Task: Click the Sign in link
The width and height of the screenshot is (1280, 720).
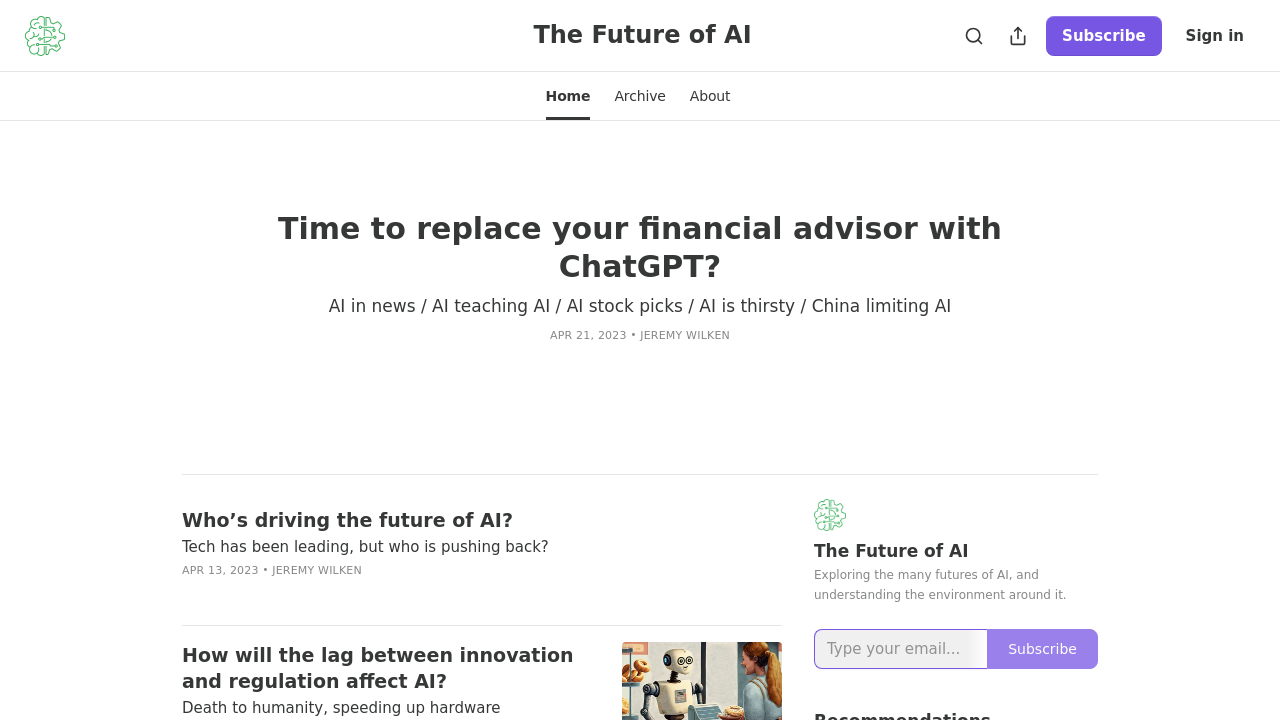Action: coord(1214,35)
